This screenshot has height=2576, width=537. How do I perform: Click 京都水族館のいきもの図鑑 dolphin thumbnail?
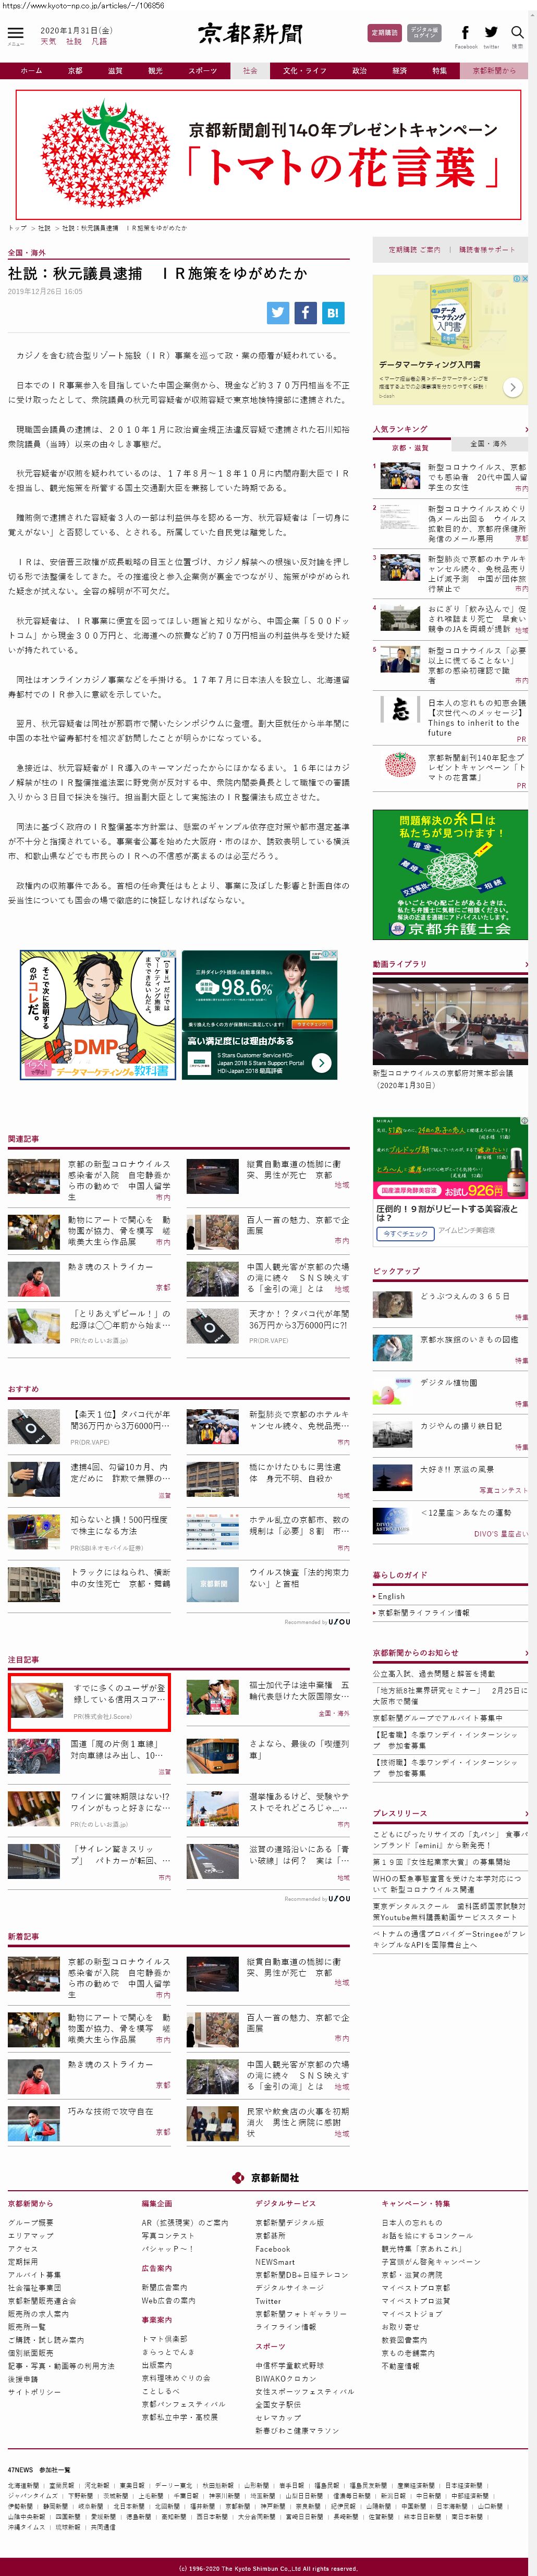click(392, 1347)
